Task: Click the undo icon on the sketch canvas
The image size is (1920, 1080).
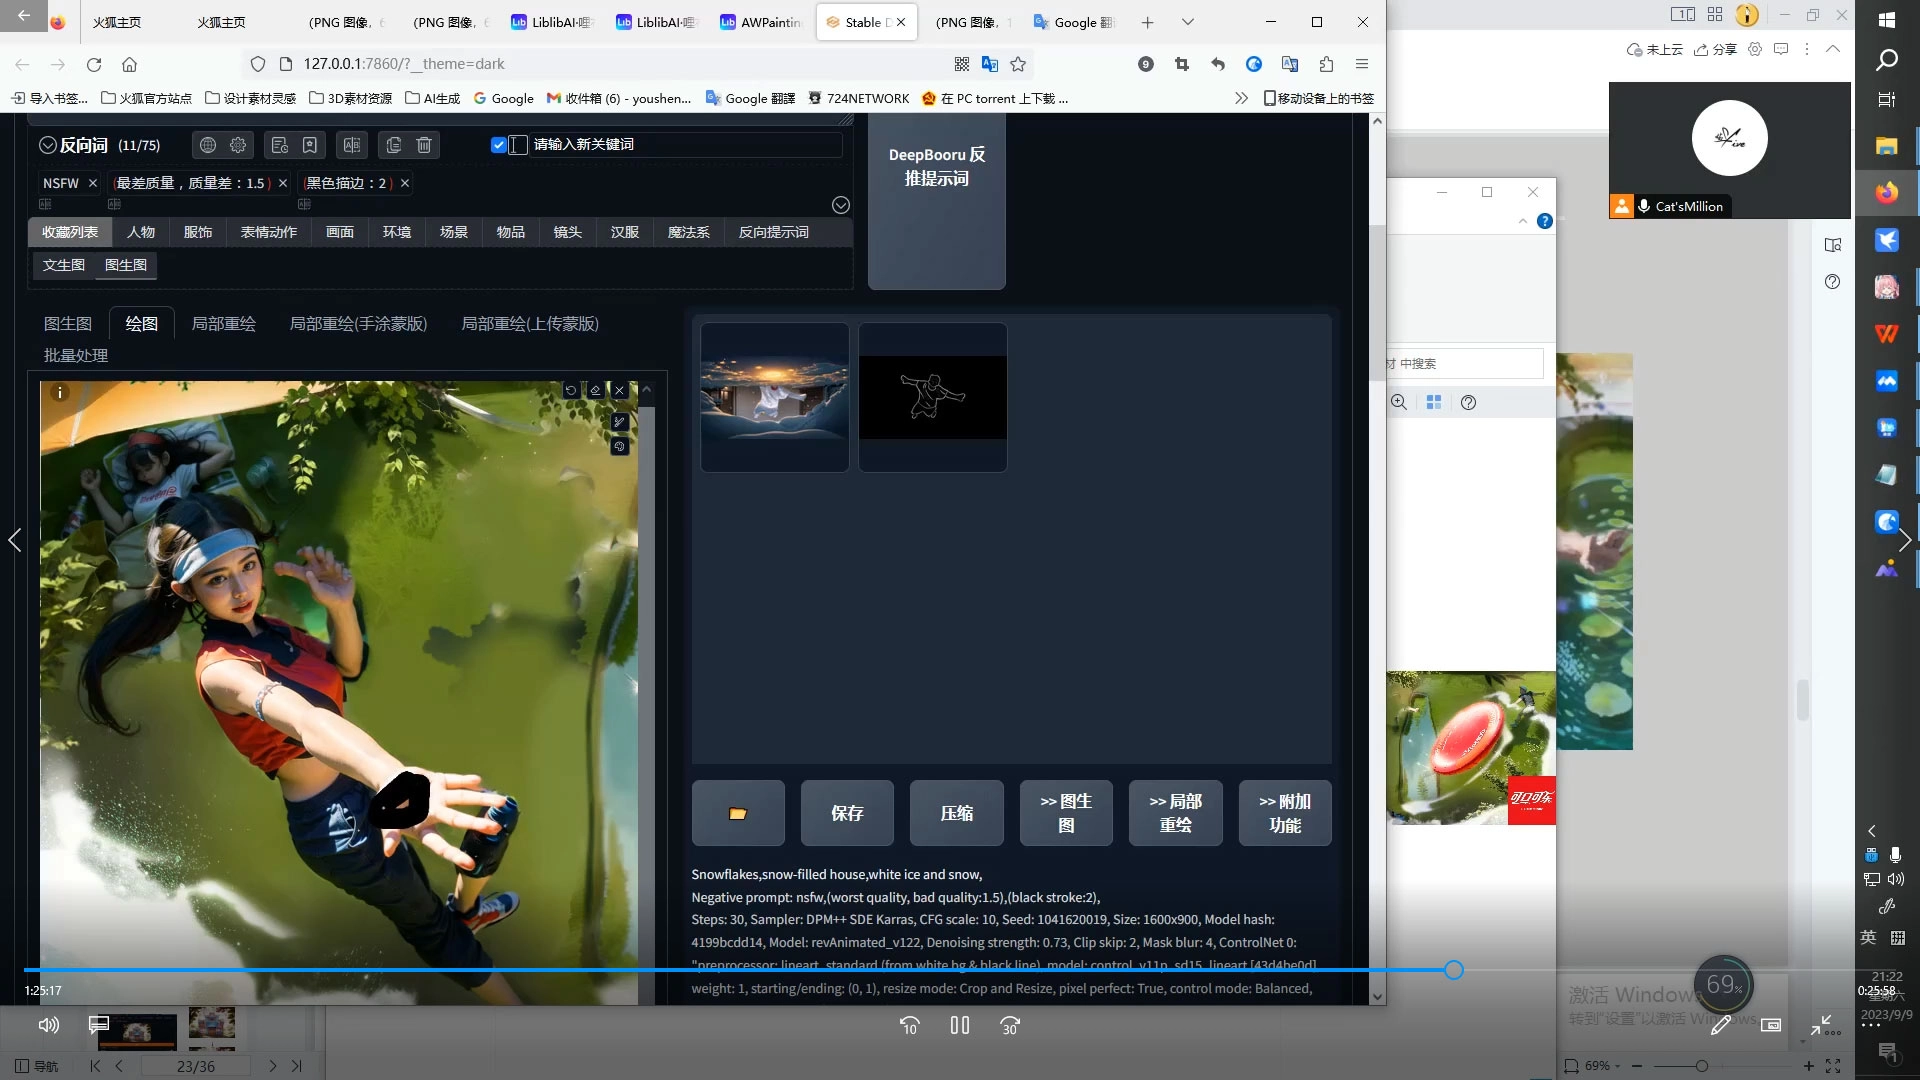Action: (x=571, y=390)
